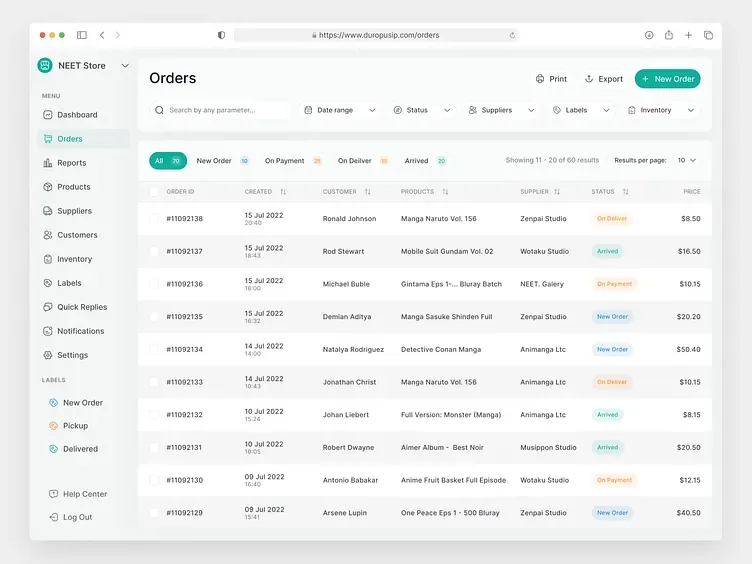Image resolution: width=752 pixels, height=564 pixels.
Task: Check the box for order #11092132
Action: coord(153,415)
